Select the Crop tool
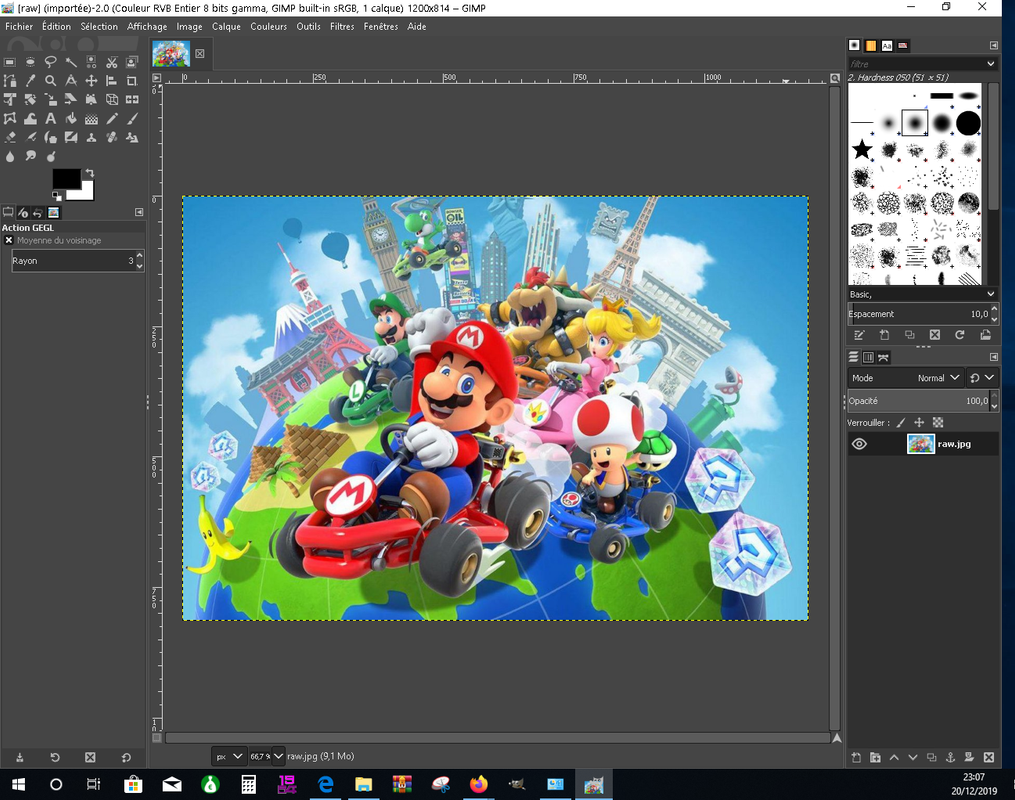 click(x=132, y=81)
